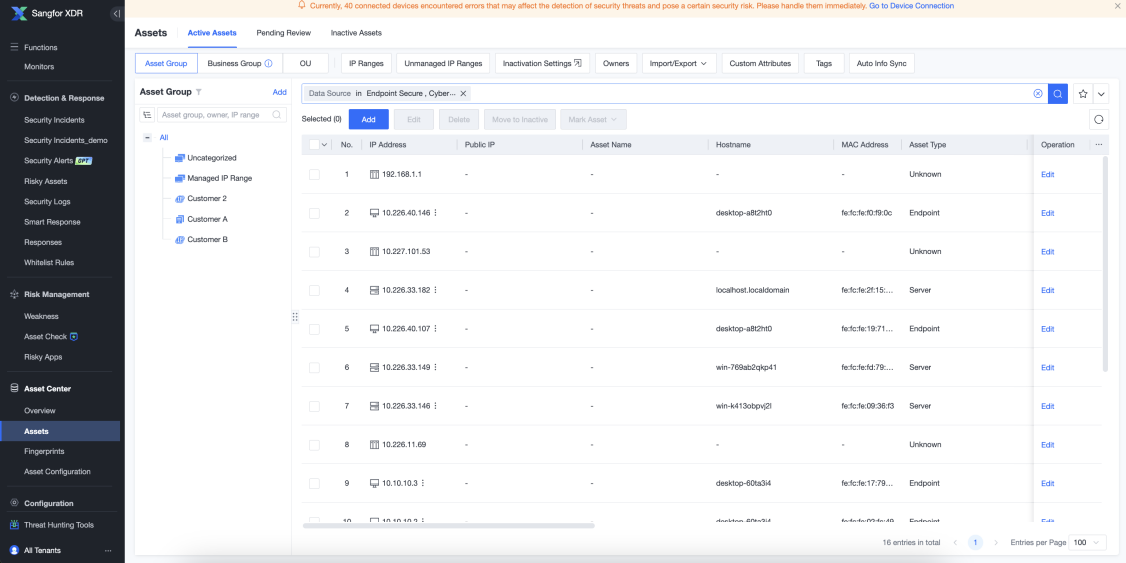The image size is (1126, 563).
Task: Click the Threat Hunting Tools icon
Action: click(x=14, y=525)
